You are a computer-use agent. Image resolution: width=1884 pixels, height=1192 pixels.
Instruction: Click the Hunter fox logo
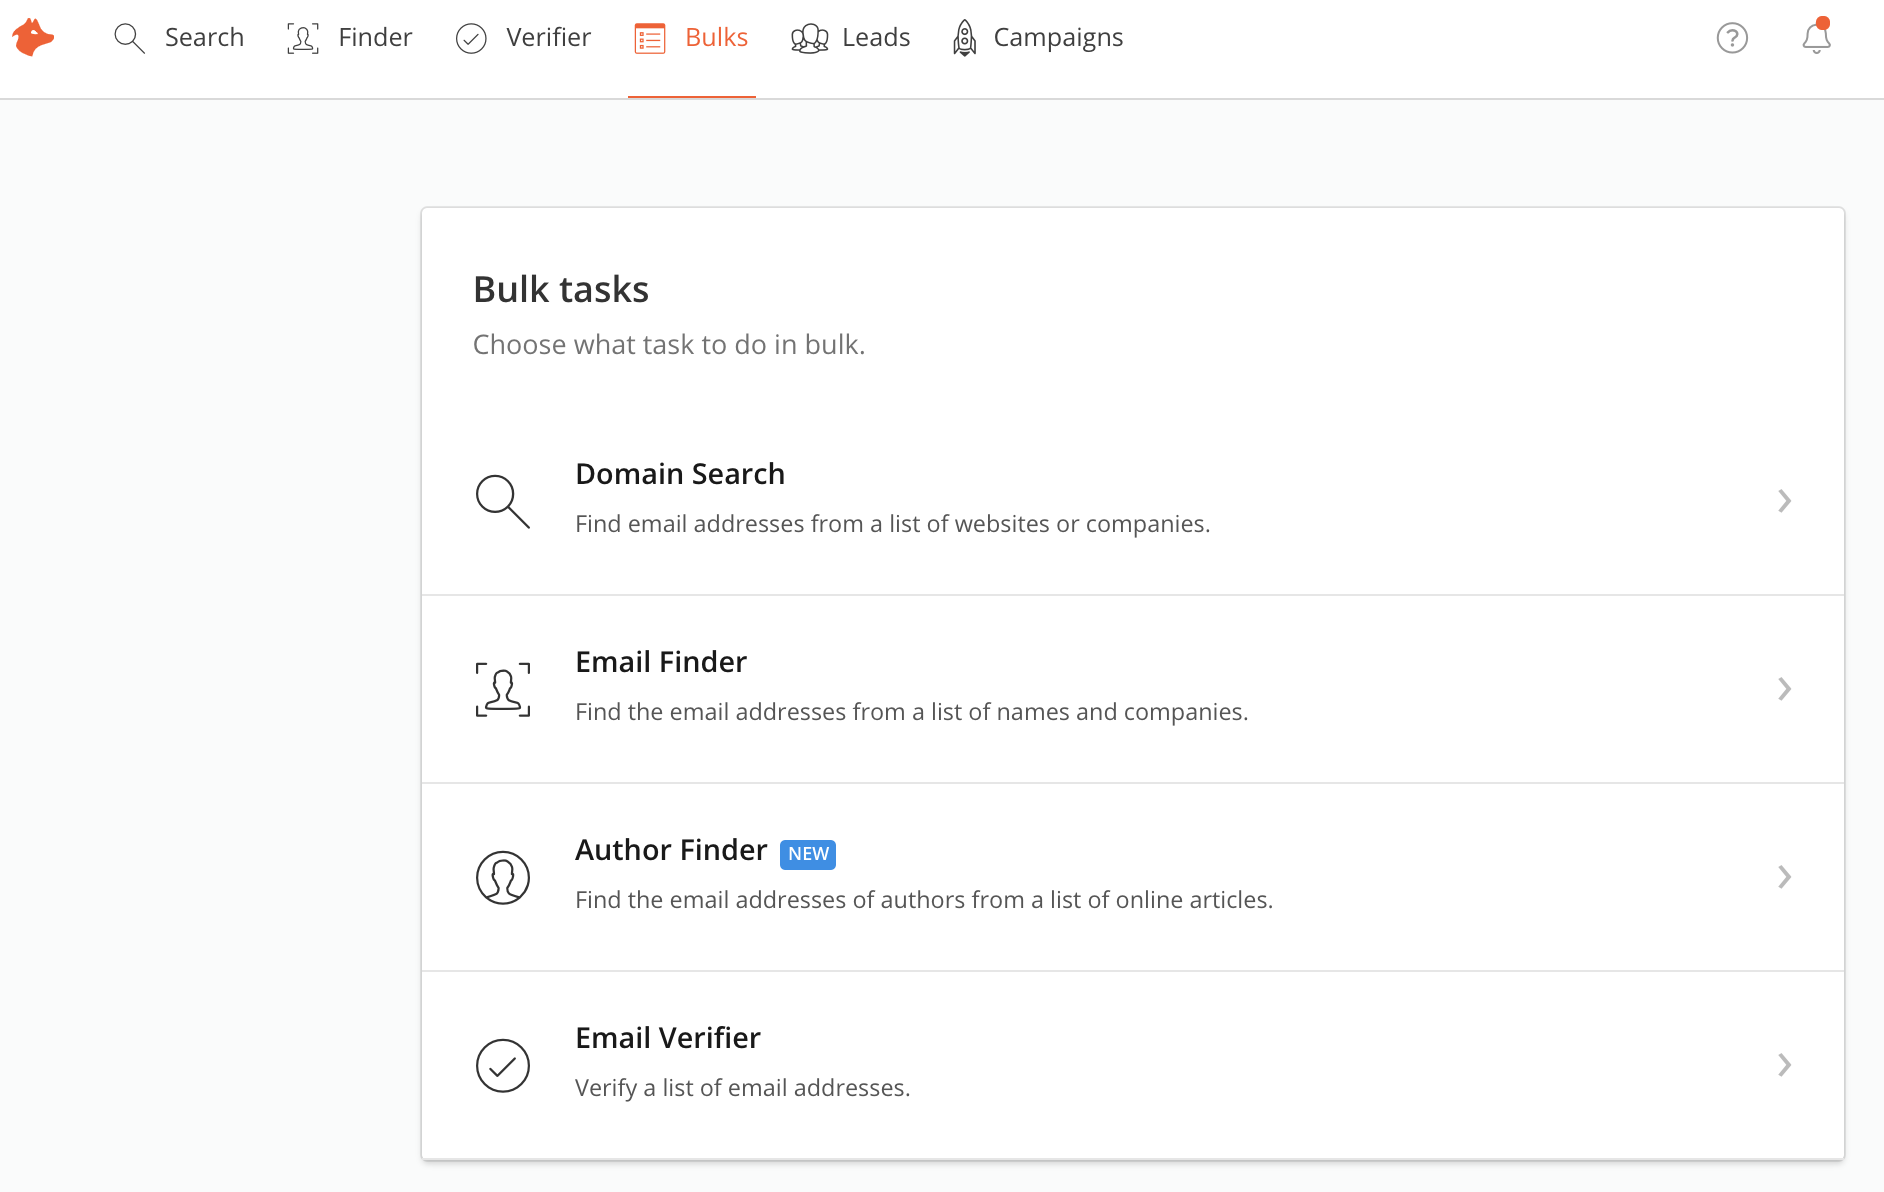point(33,37)
